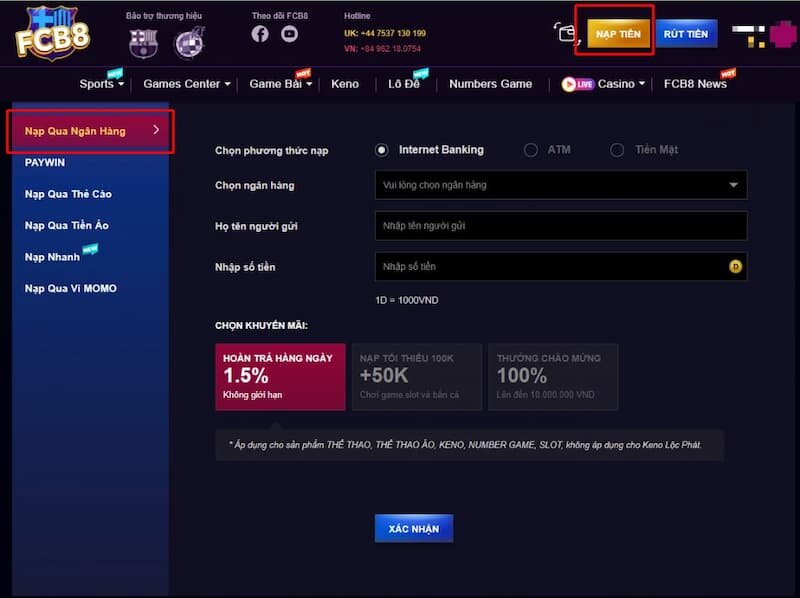
Task: Open the Keno menu item
Action: [x=345, y=84]
